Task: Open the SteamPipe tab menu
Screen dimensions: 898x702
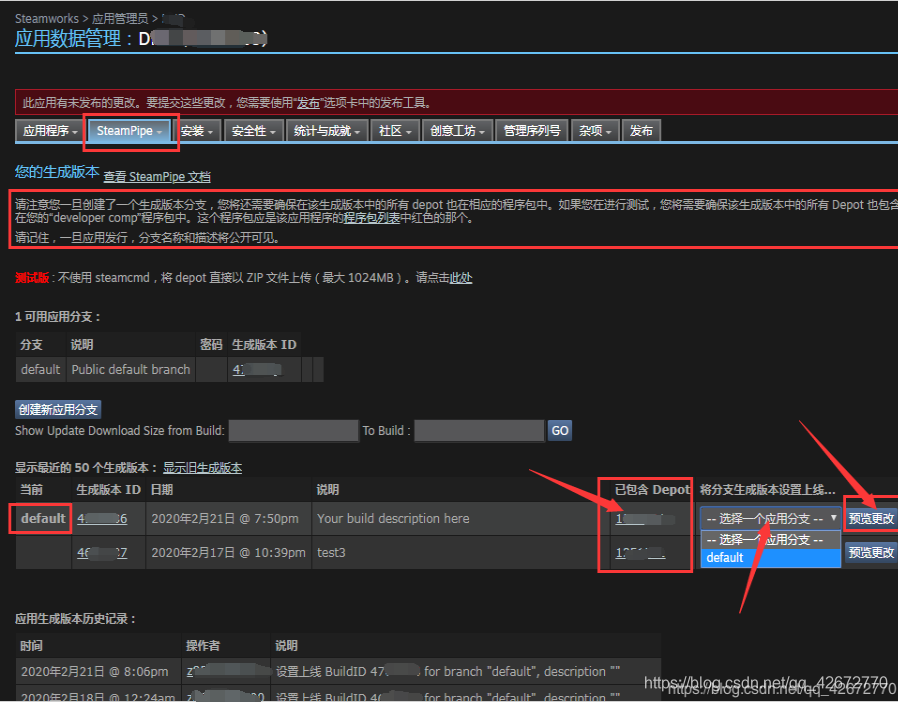Action: (x=129, y=131)
